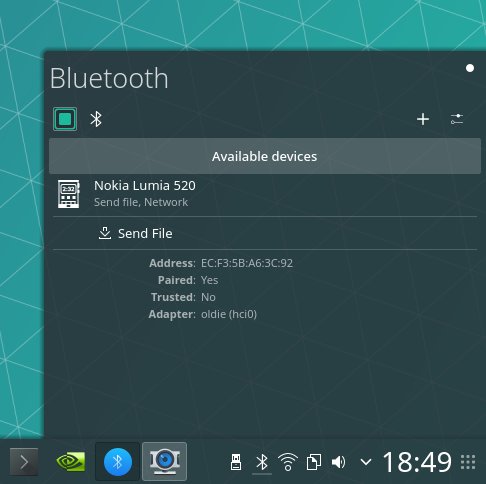Click the 18:49 clock
Screen dimensions: 486x484
(x=417, y=462)
